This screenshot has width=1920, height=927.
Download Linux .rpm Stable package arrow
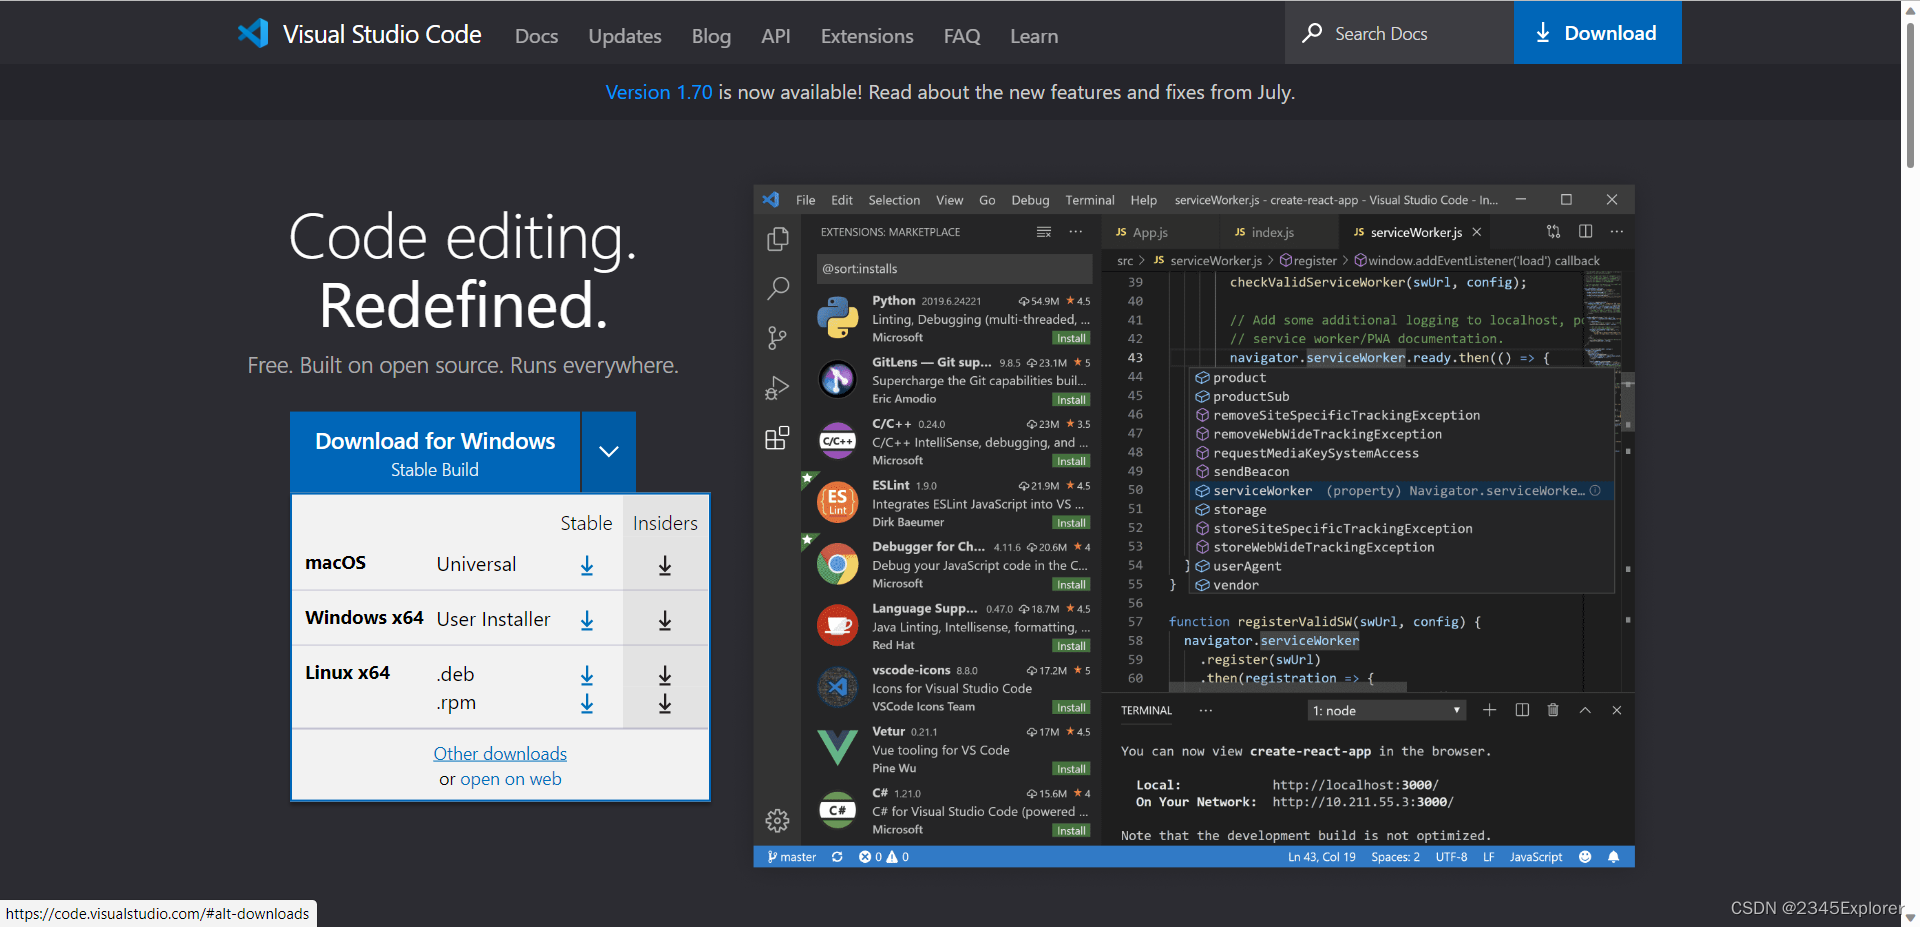(x=587, y=704)
